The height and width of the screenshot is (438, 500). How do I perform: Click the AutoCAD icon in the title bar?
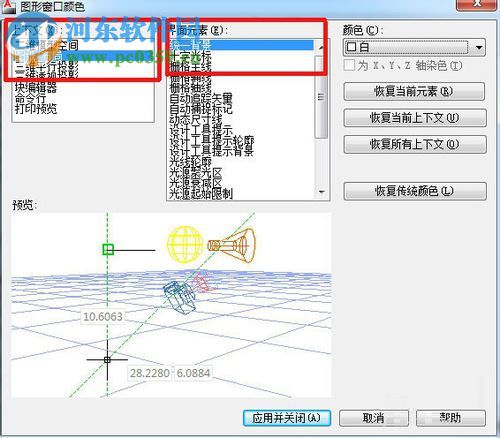coord(8,6)
